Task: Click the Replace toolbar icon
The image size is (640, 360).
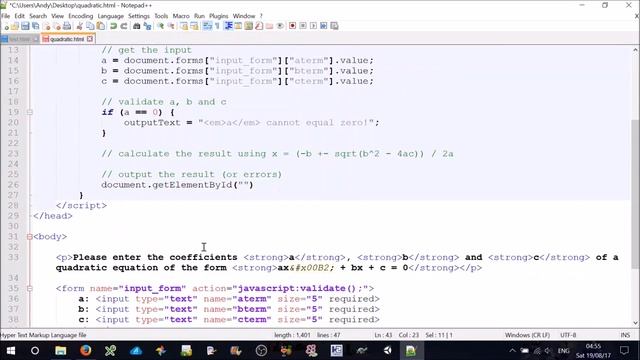Action: (147, 26)
